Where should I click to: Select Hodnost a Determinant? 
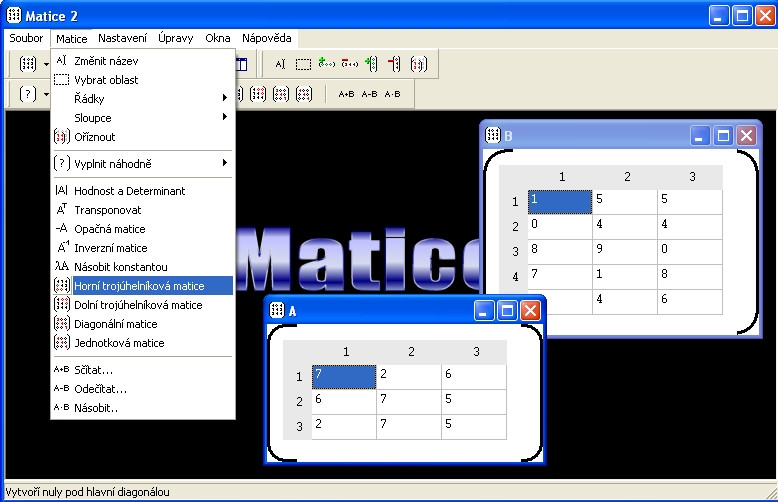tap(142, 191)
